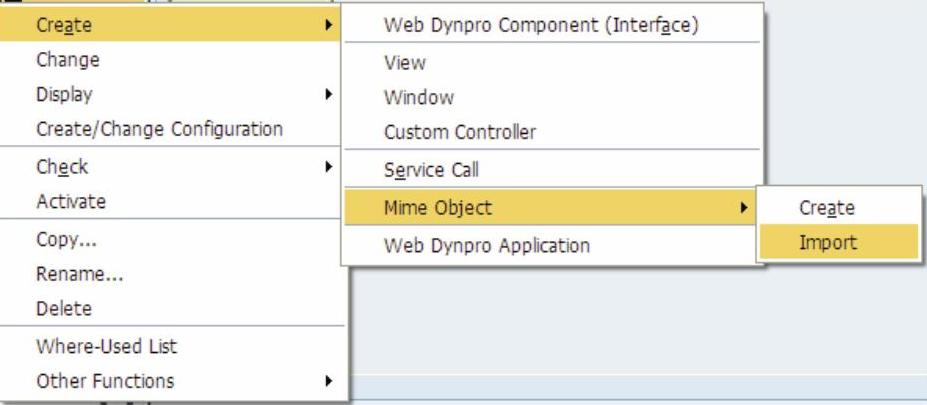Open the Display submenu entry
The height and width of the screenshot is (405, 927).
point(170,94)
